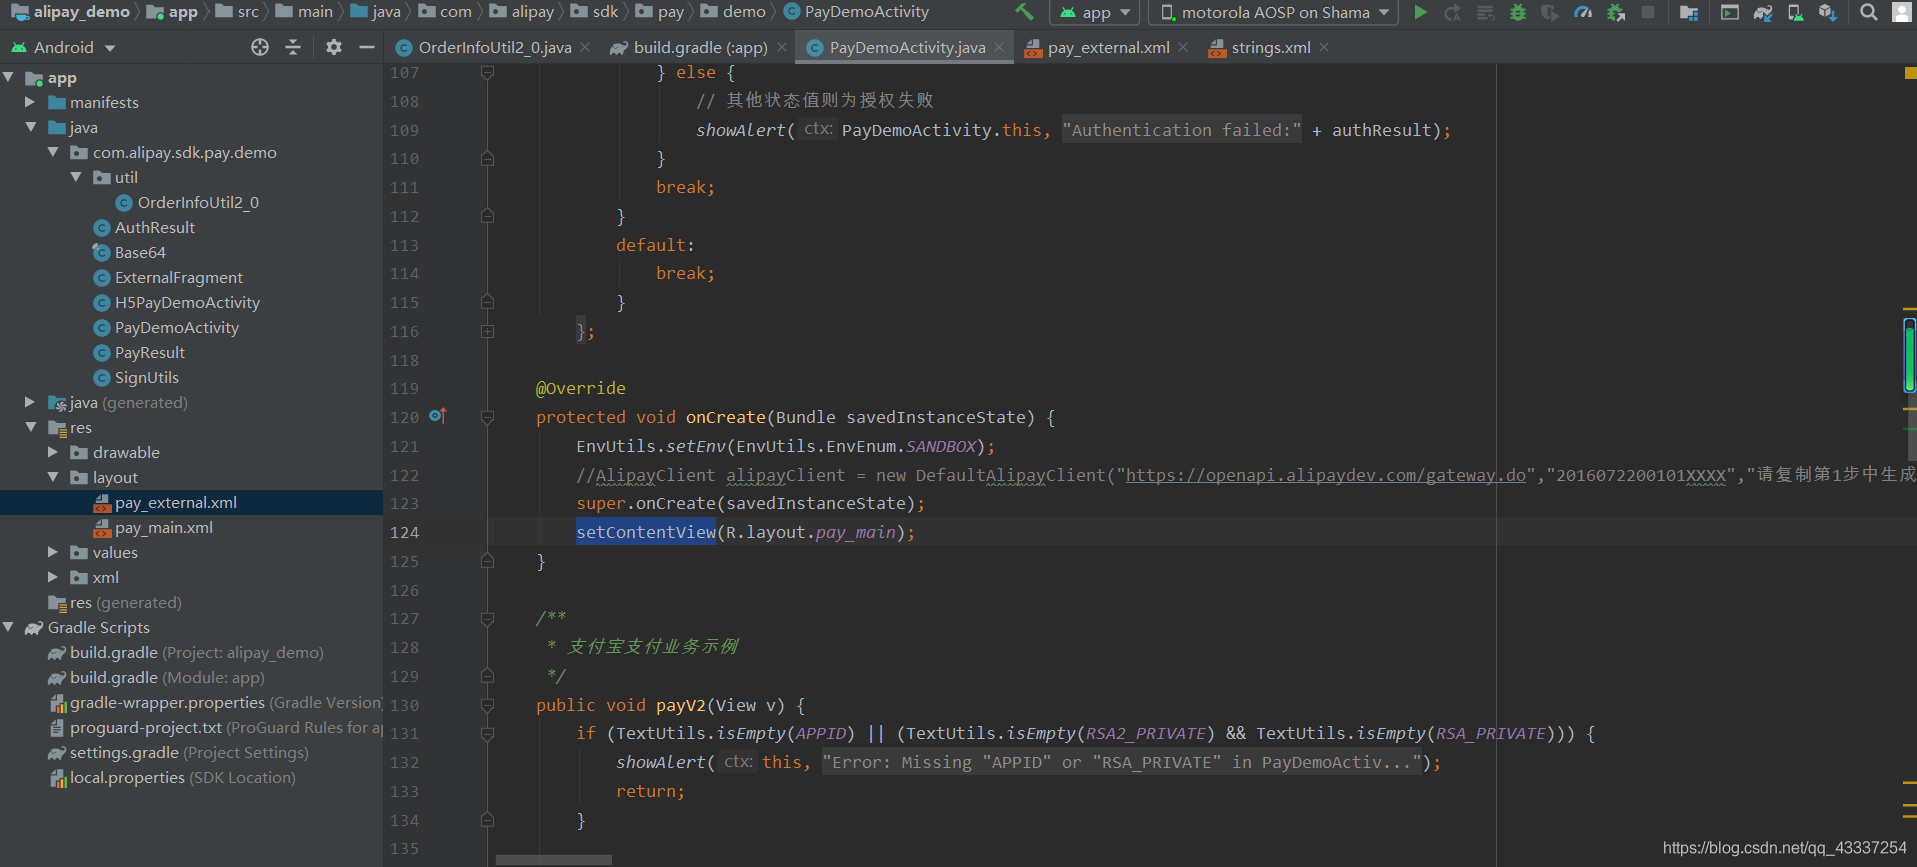
Task: Select gradle-wrapper.properties in Gradle Scripts
Action: pos(216,702)
